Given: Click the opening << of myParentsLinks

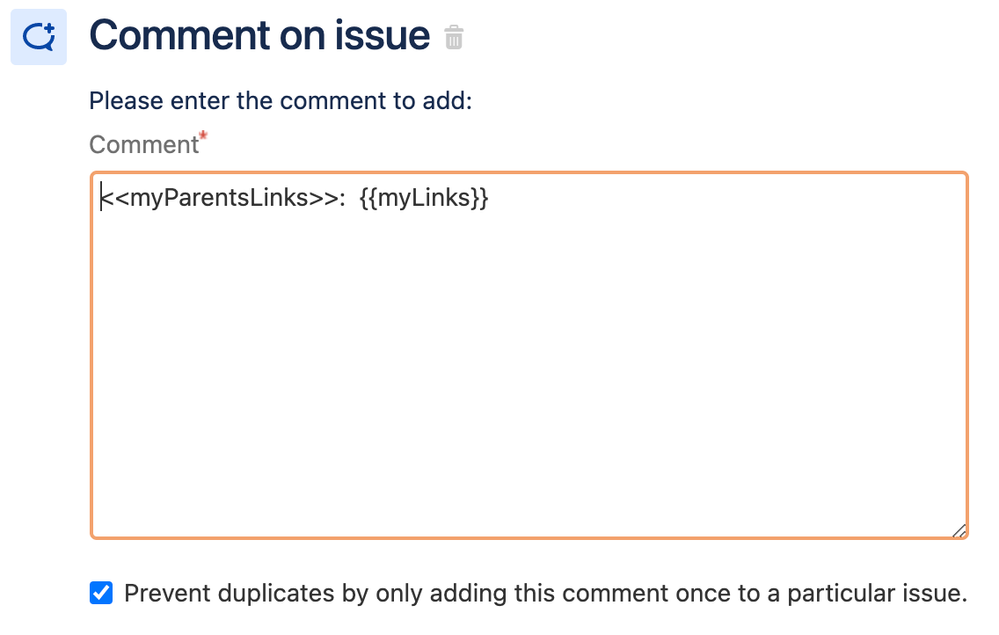Looking at the screenshot, I should (115, 197).
